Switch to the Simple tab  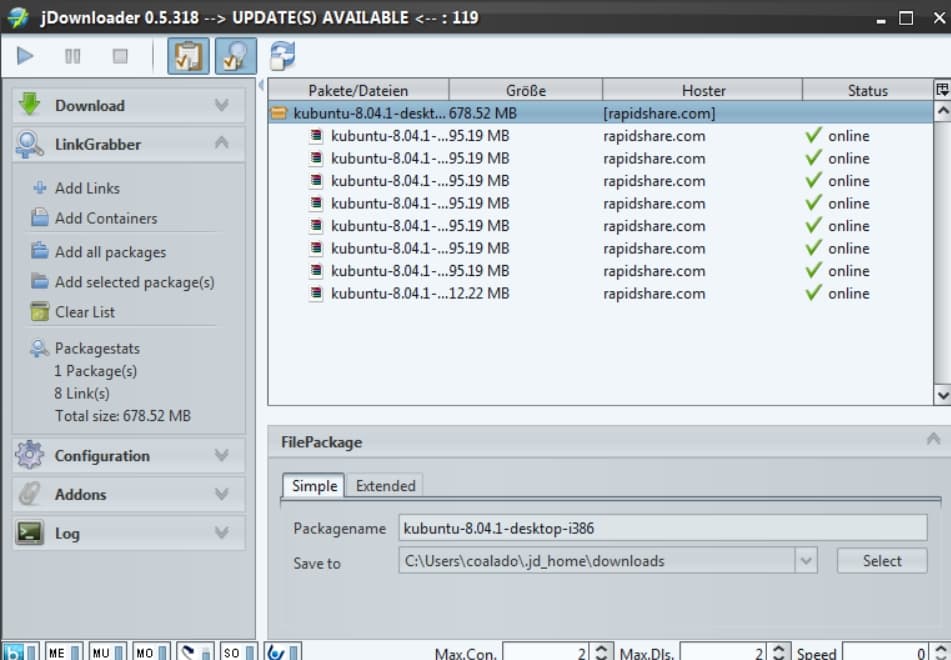tap(314, 486)
